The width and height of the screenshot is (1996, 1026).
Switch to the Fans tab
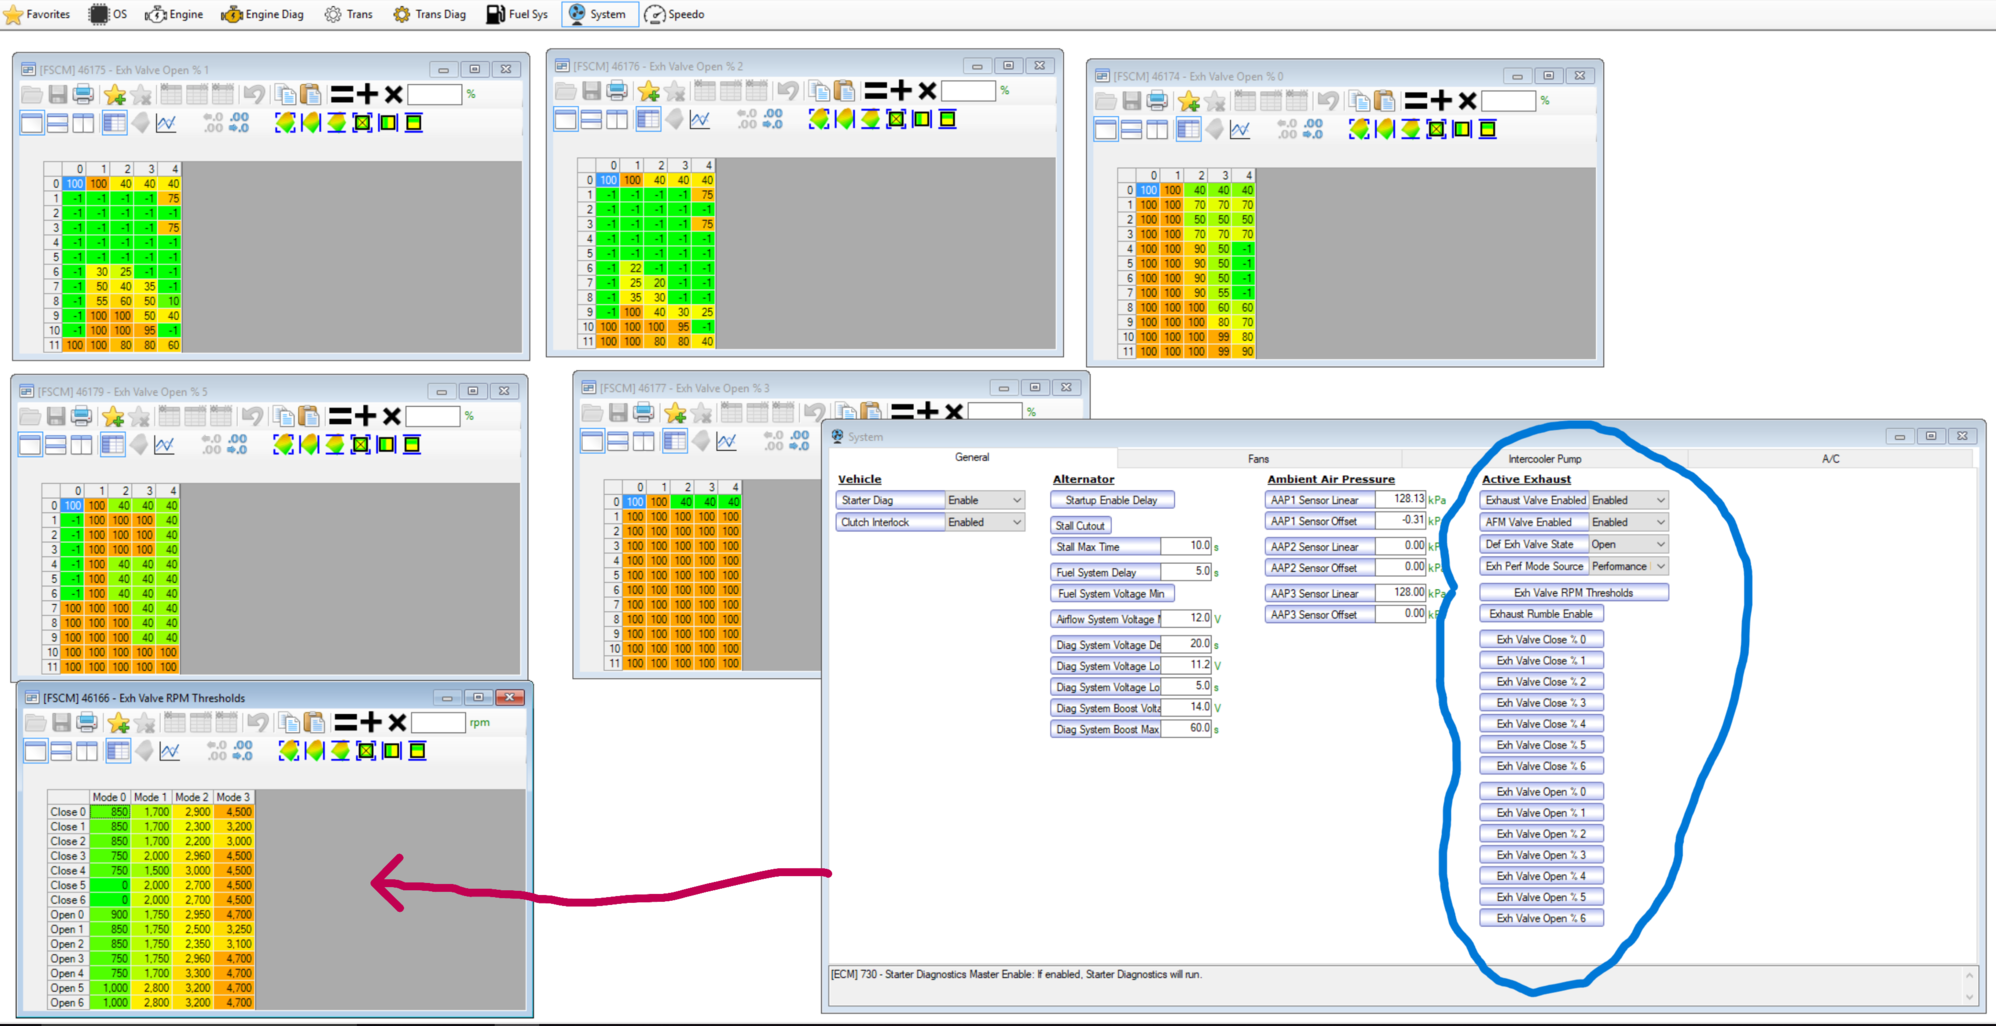tap(1258, 459)
